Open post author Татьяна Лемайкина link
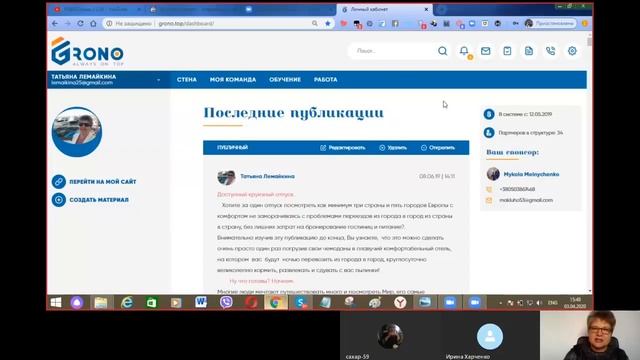 tap(267, 176)
